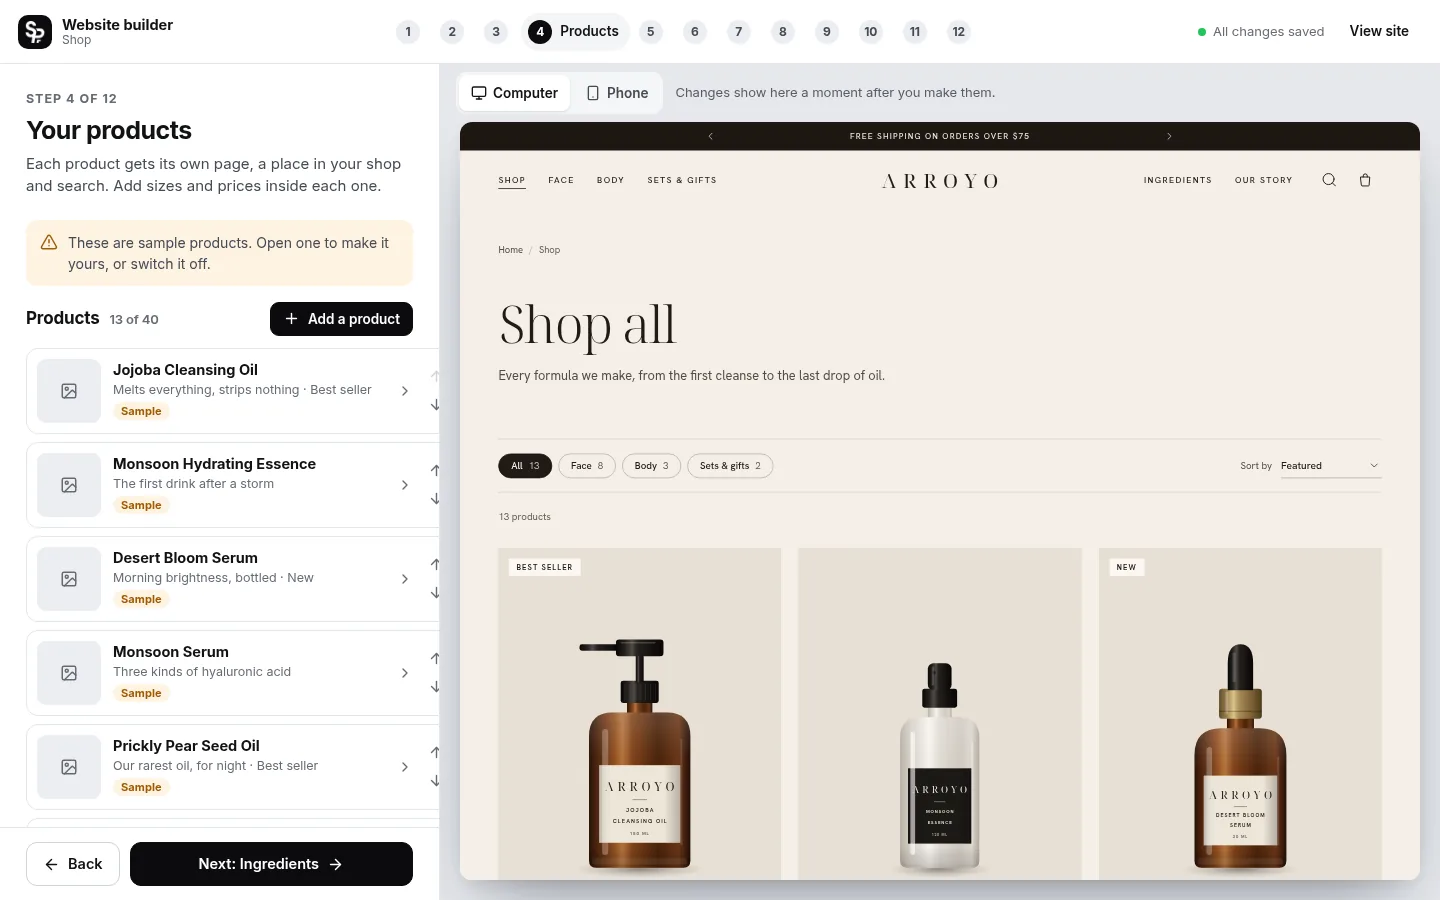Open View site link
The width and height of the screenshot is (1440, 900).
(x=1379, y=32)
